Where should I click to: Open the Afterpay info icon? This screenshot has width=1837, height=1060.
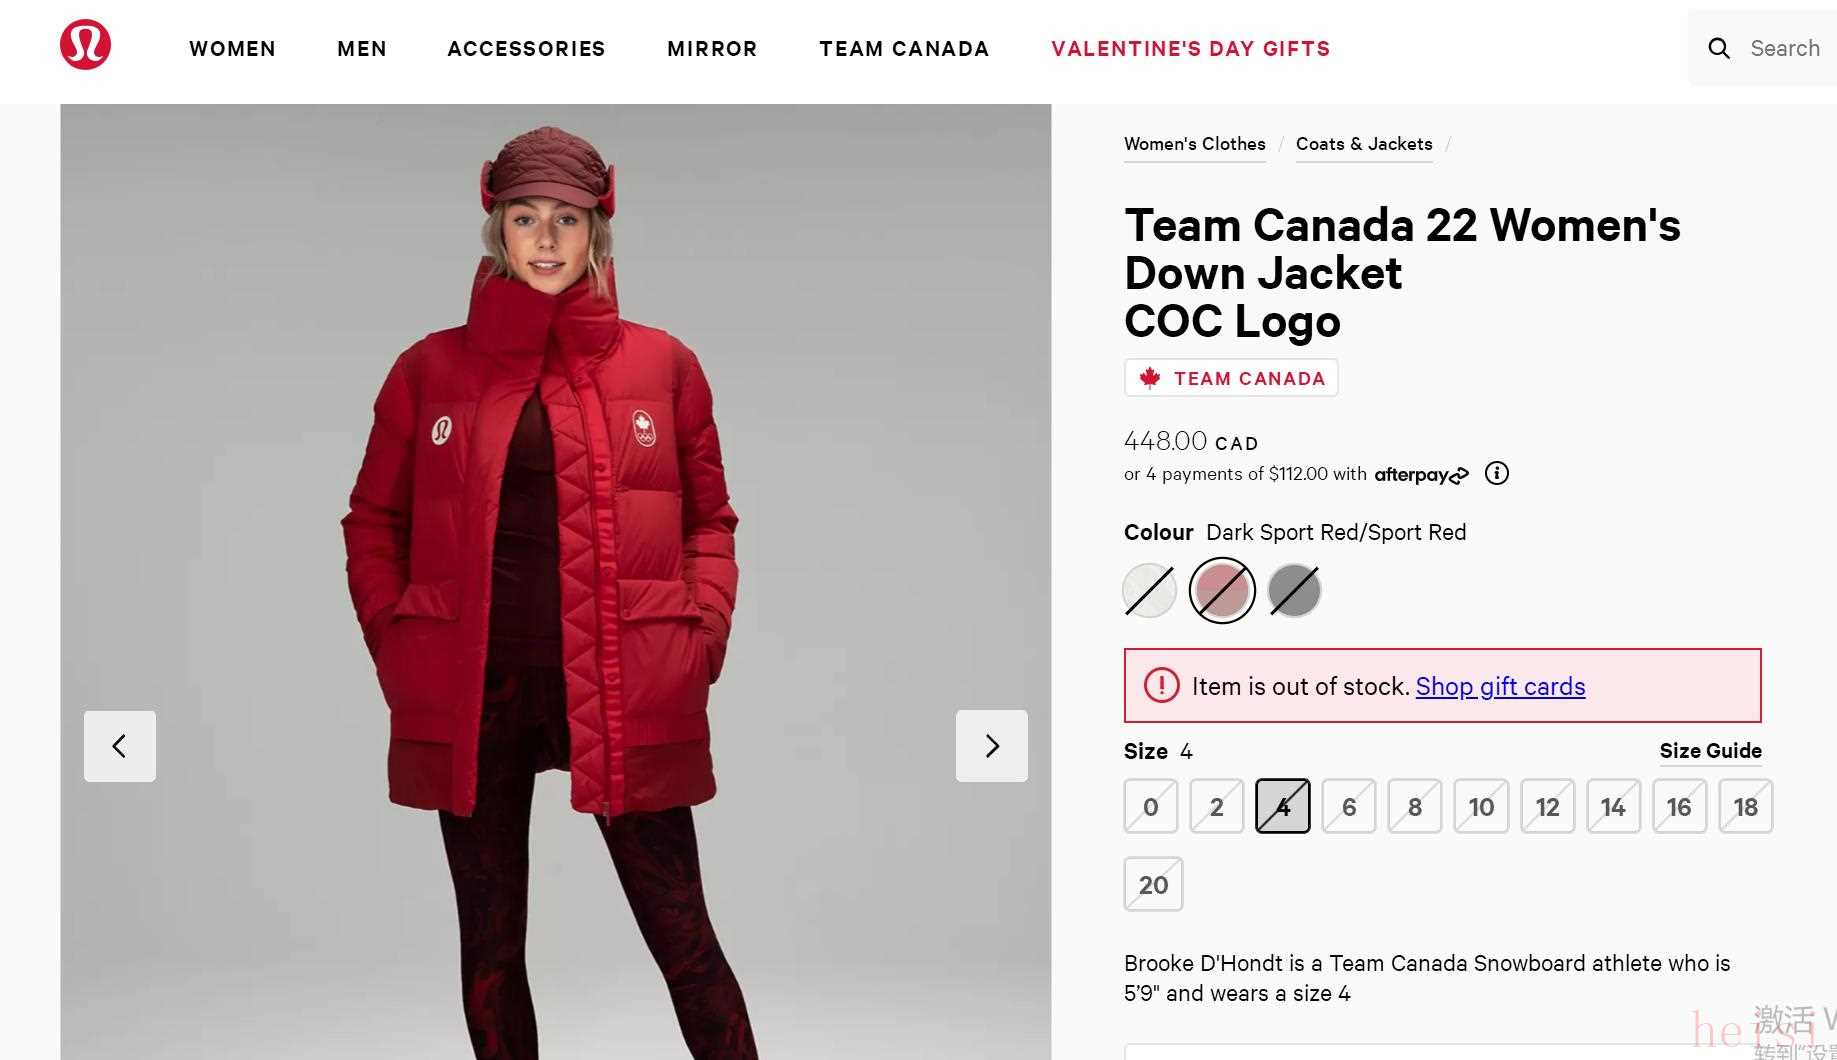pos(1496,474)
